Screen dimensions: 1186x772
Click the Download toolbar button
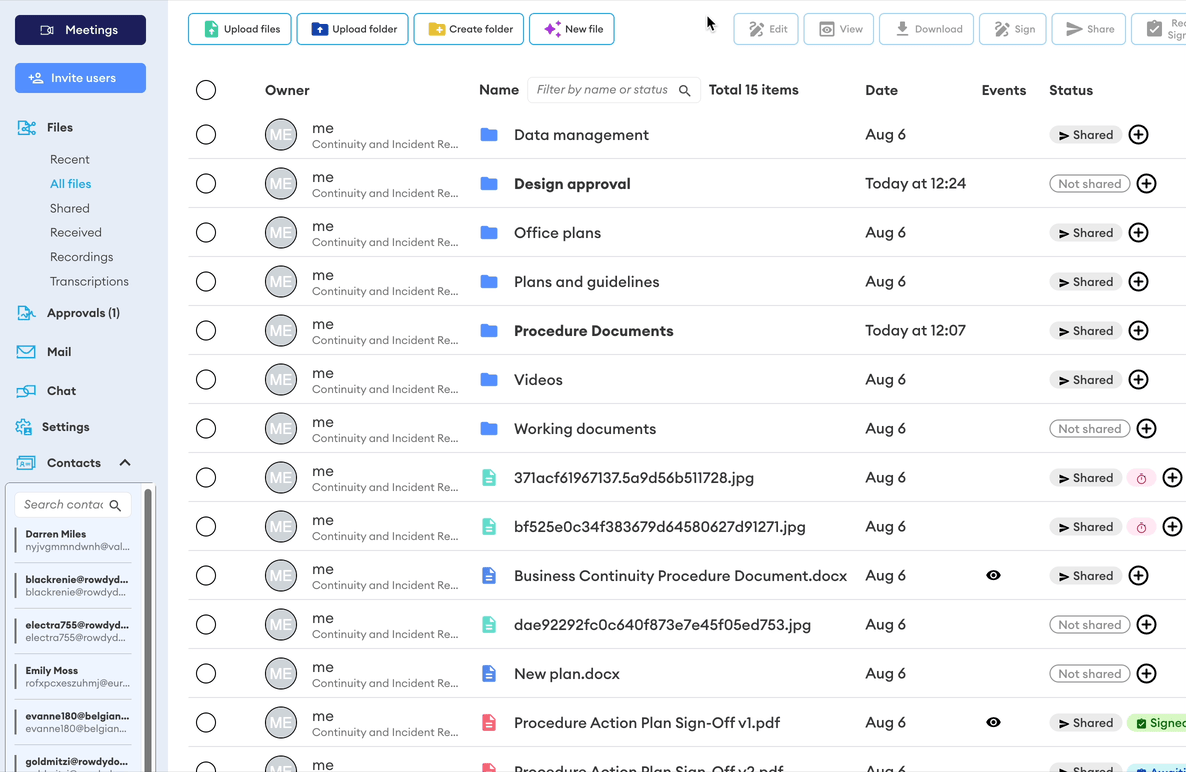coord(927,29)
